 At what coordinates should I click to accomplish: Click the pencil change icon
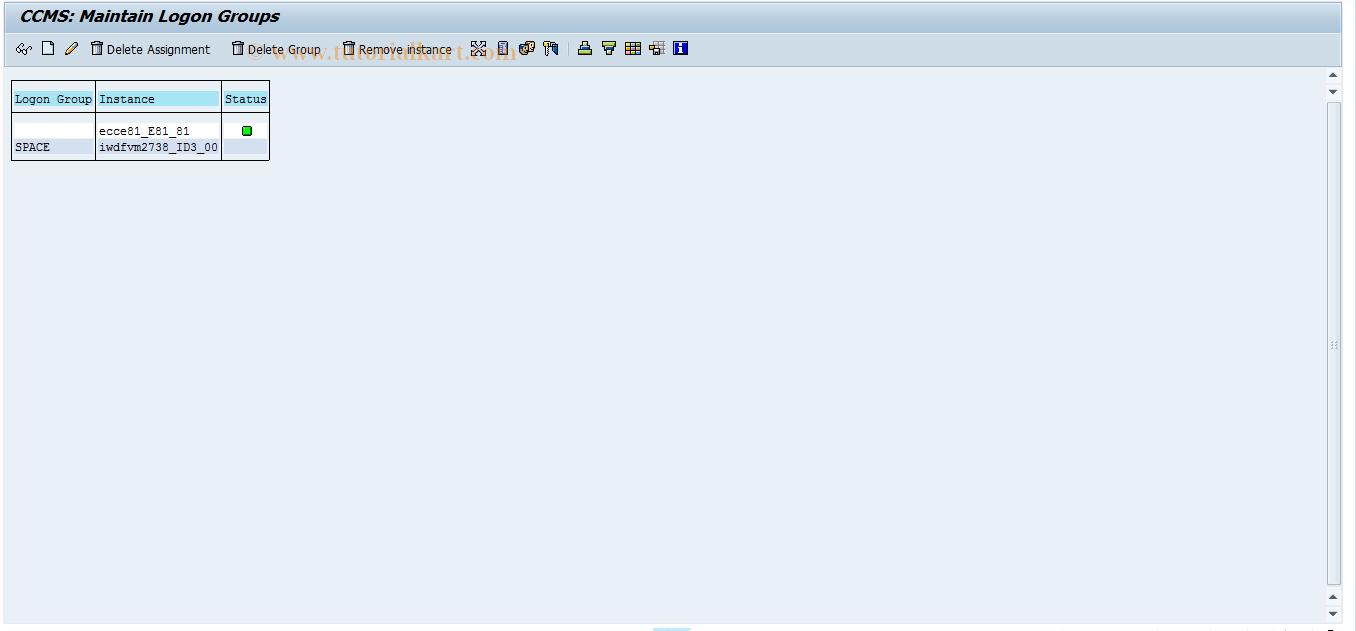pos(71,48)
